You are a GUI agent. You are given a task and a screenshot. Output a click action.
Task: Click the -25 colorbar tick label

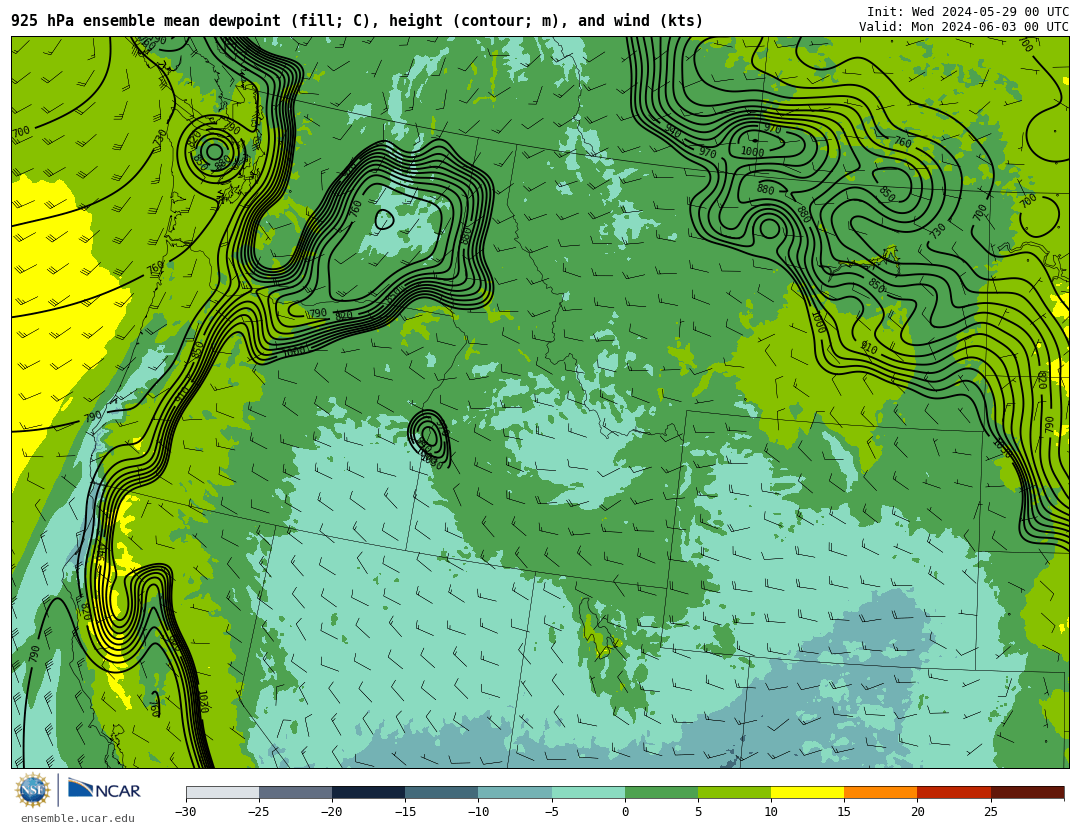[x=258, y=812]
